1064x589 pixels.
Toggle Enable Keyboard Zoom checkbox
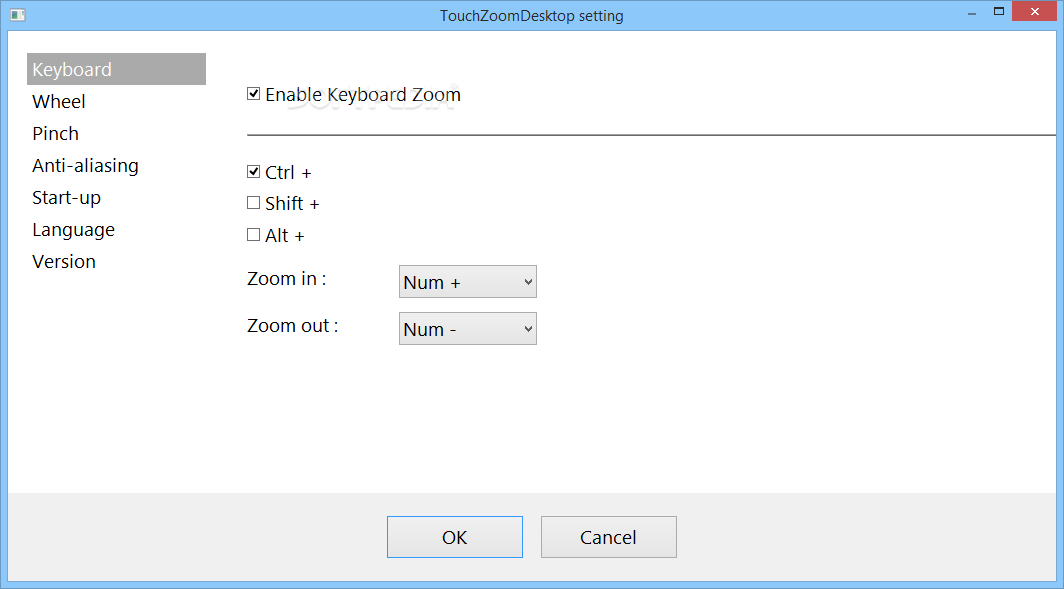[254, 94]
